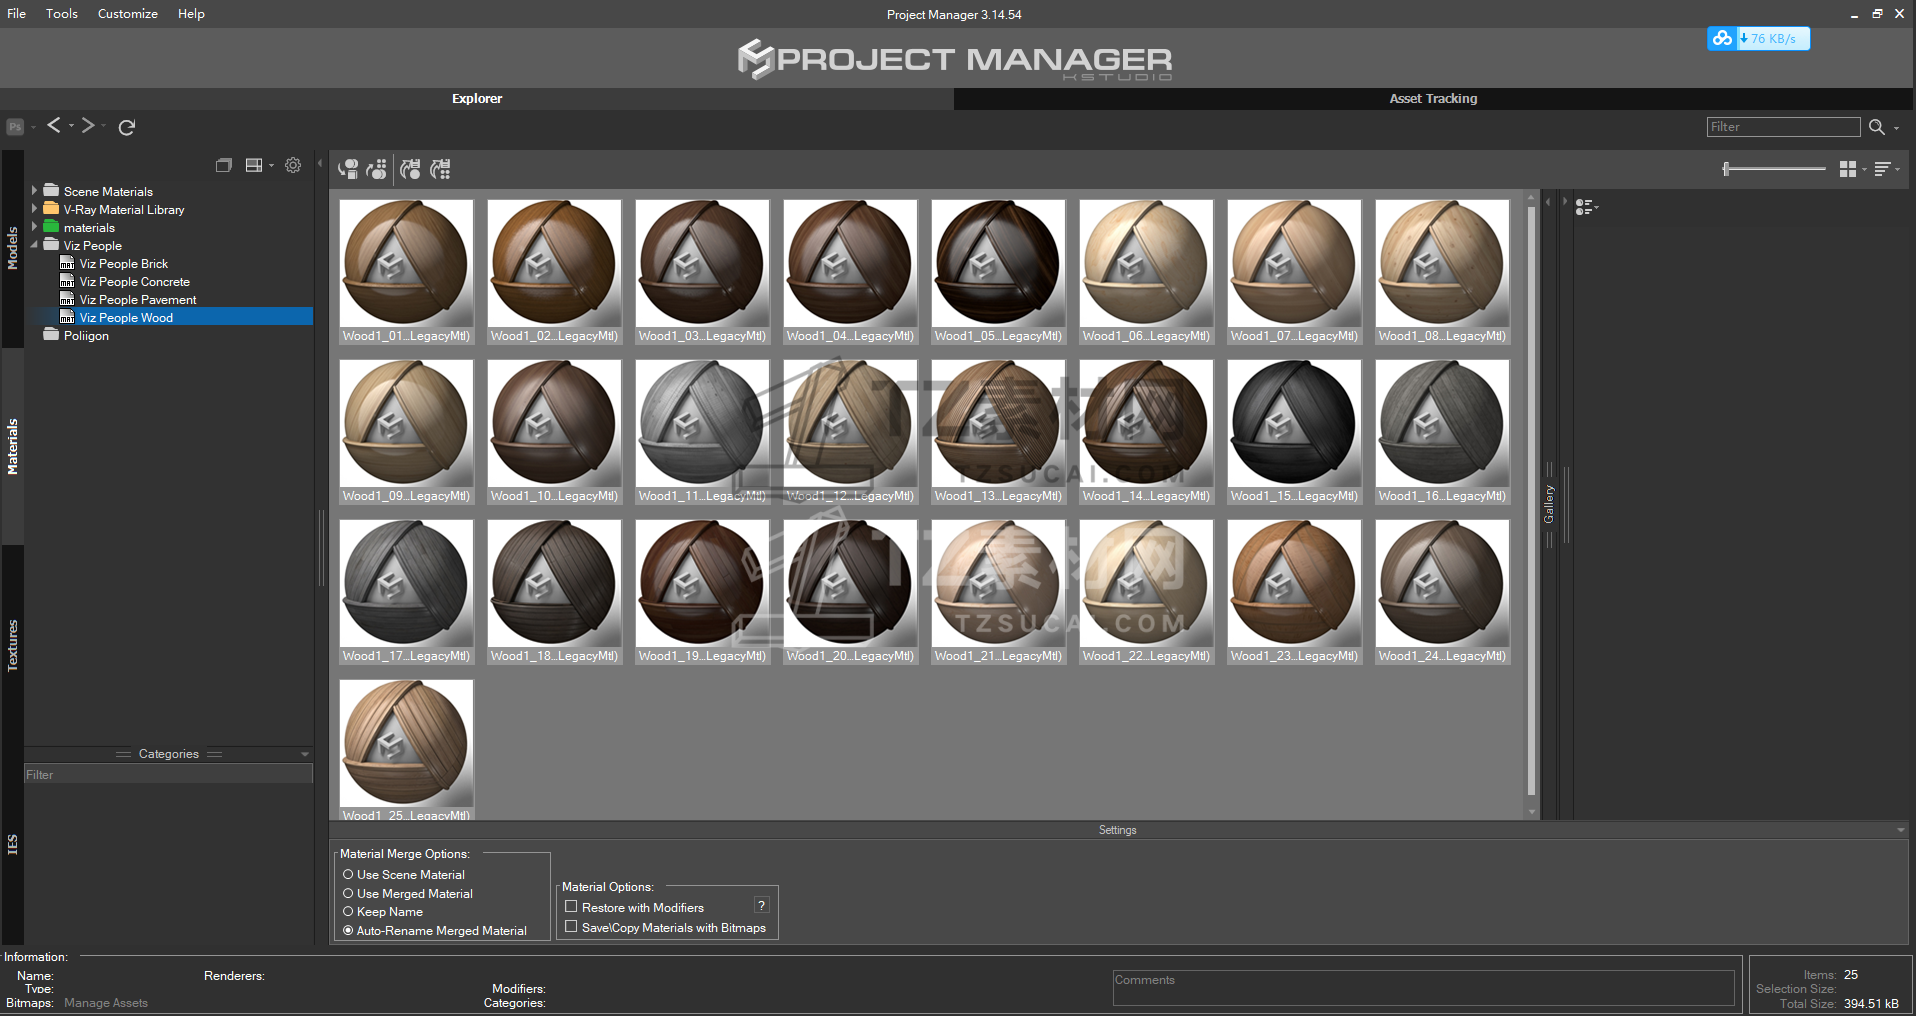Click the stacked windows icon above tree
This screenshot has height=1016, width=1916.
[x=224, y=166]
